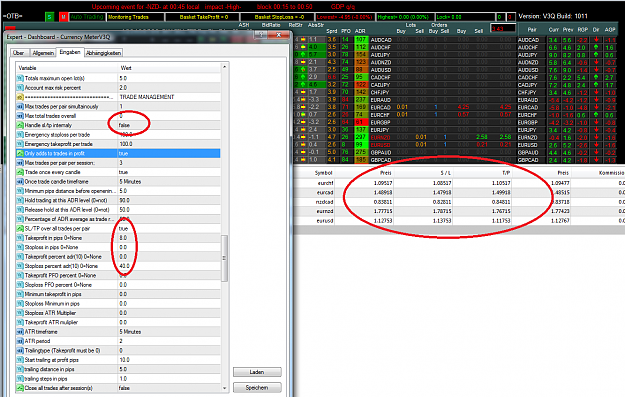This screenshot has height=397, width=625.
Task: Click icon beside 'Account max risk percent'
Action: tap(20, 88)
